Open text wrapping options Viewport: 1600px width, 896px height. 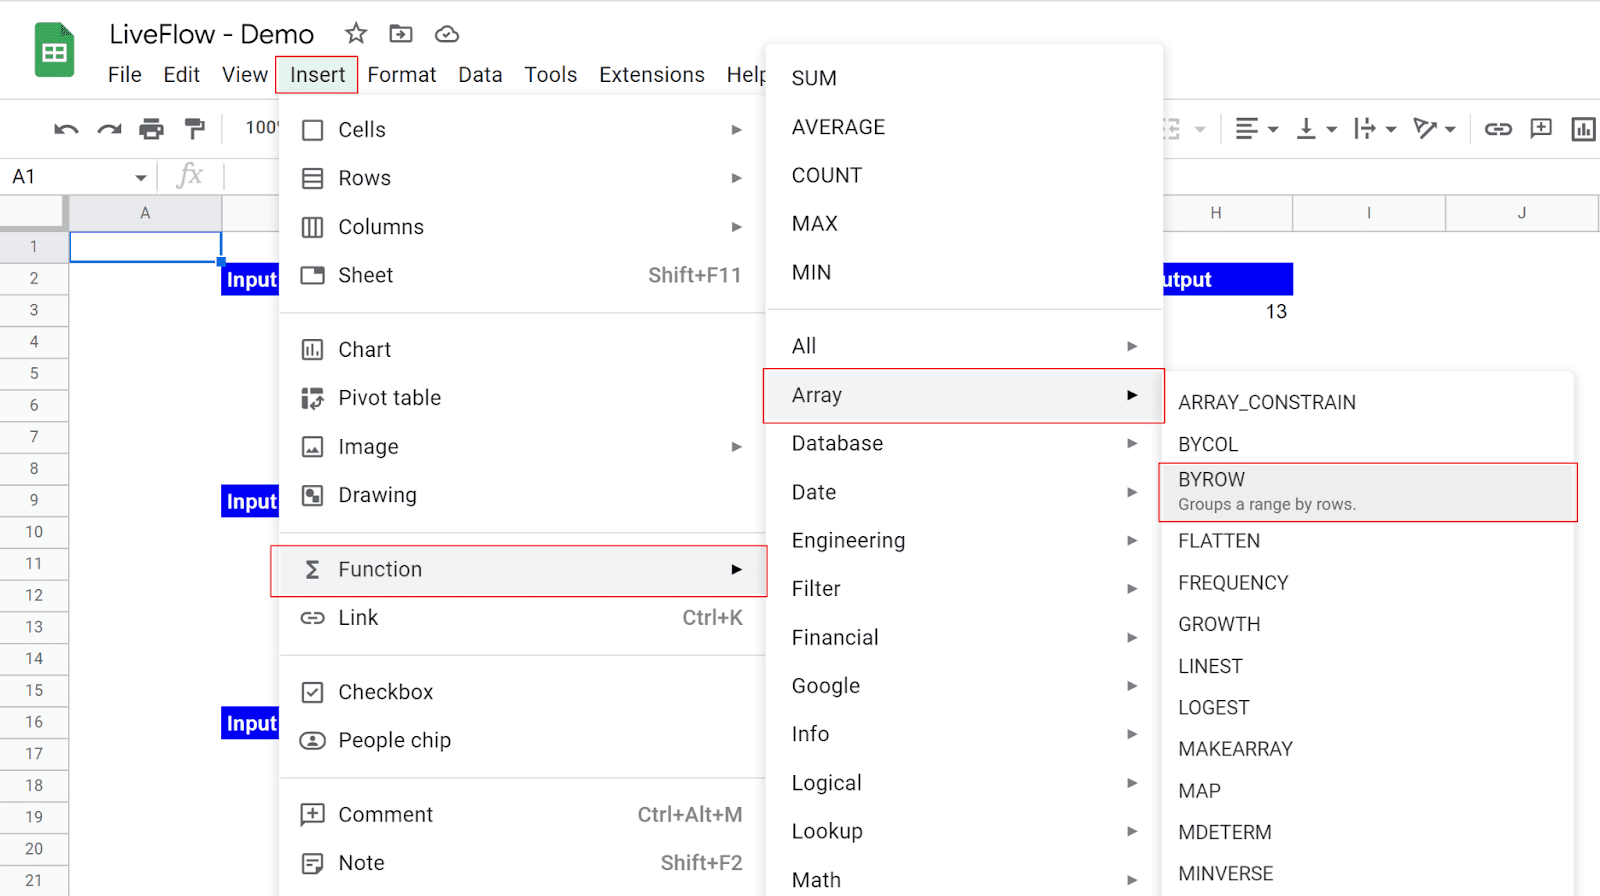[1375, 129]
